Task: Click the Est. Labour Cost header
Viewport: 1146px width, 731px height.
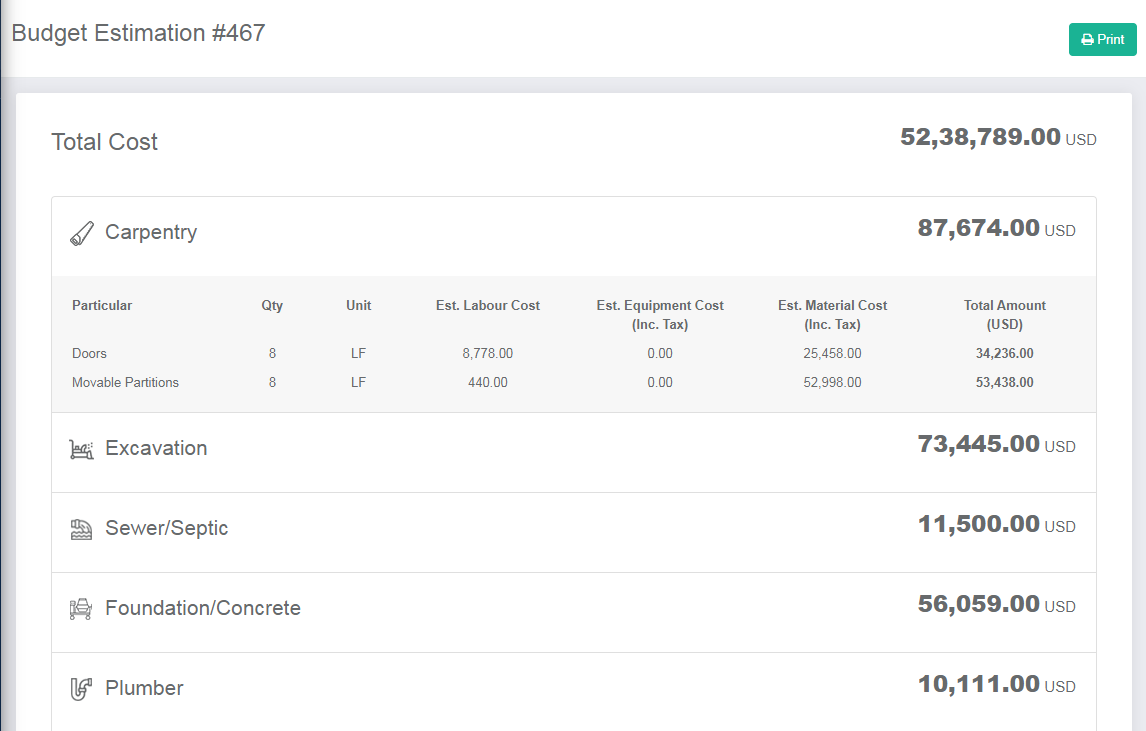Action: tap(487, 306)
